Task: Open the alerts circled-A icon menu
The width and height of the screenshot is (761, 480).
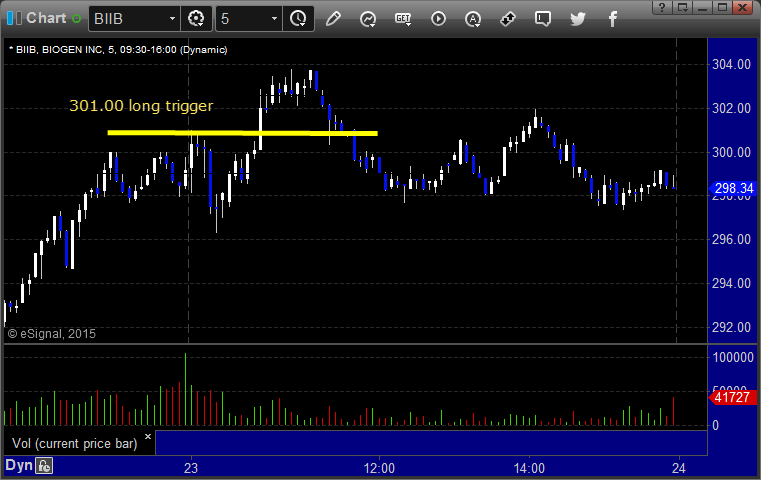Action: point(473,19)
